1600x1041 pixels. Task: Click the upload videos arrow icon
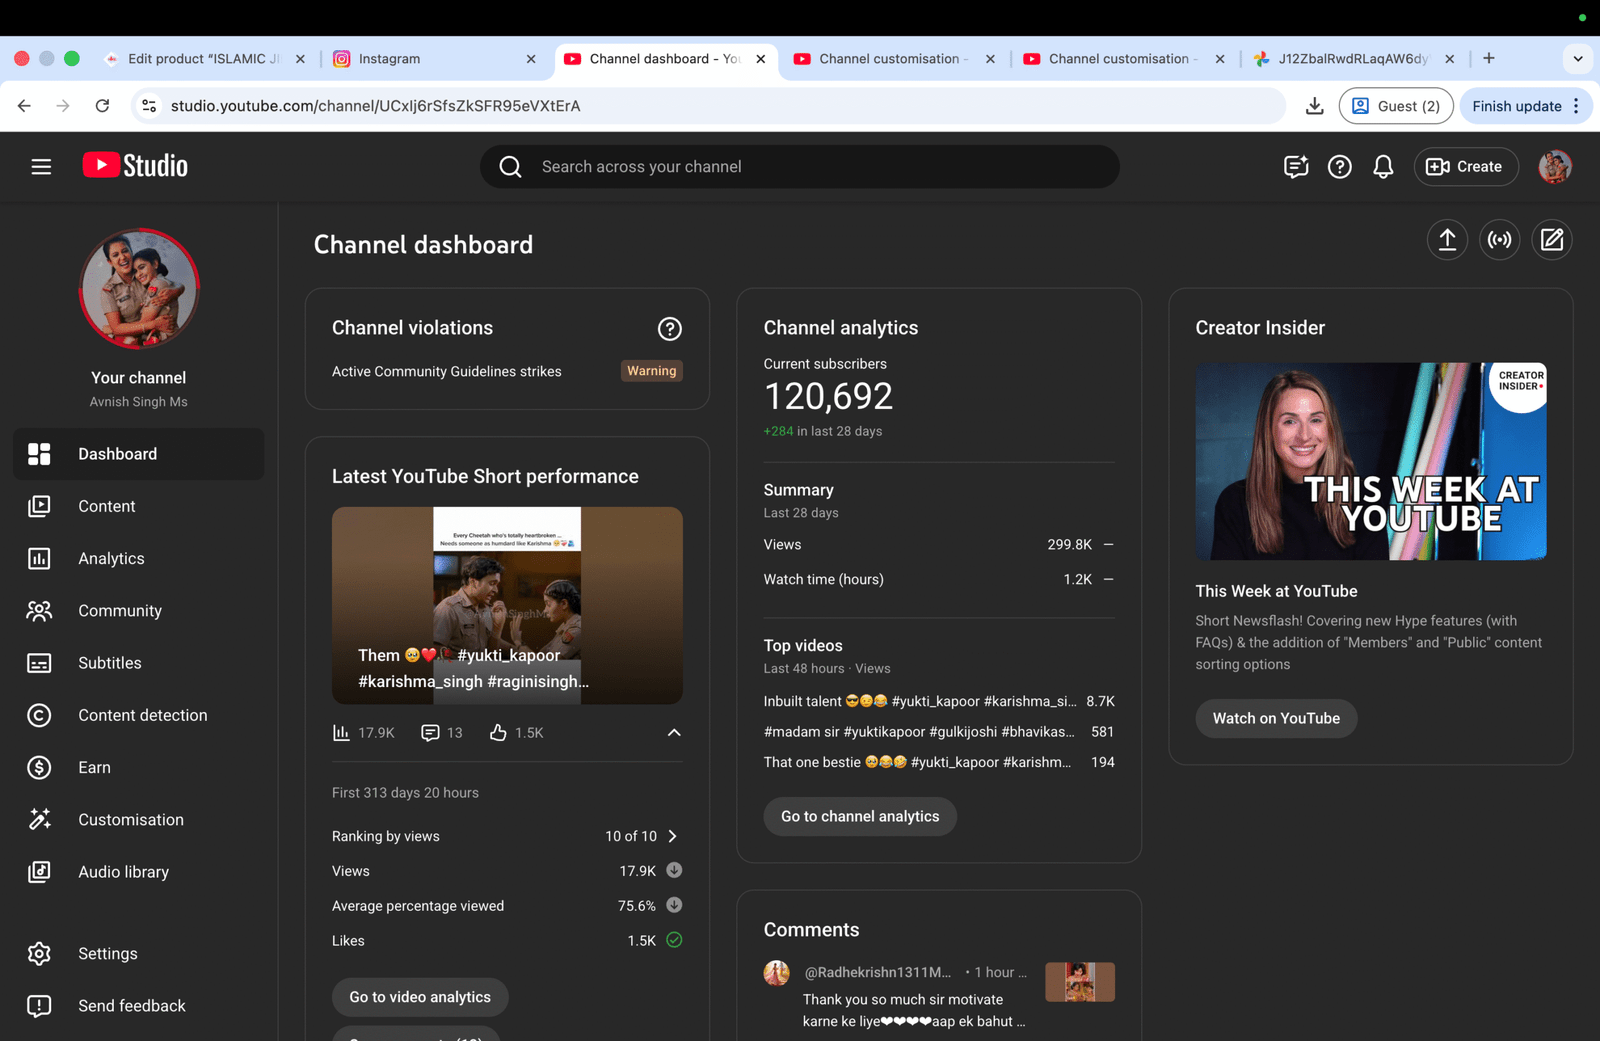(x=1447, y=240)
